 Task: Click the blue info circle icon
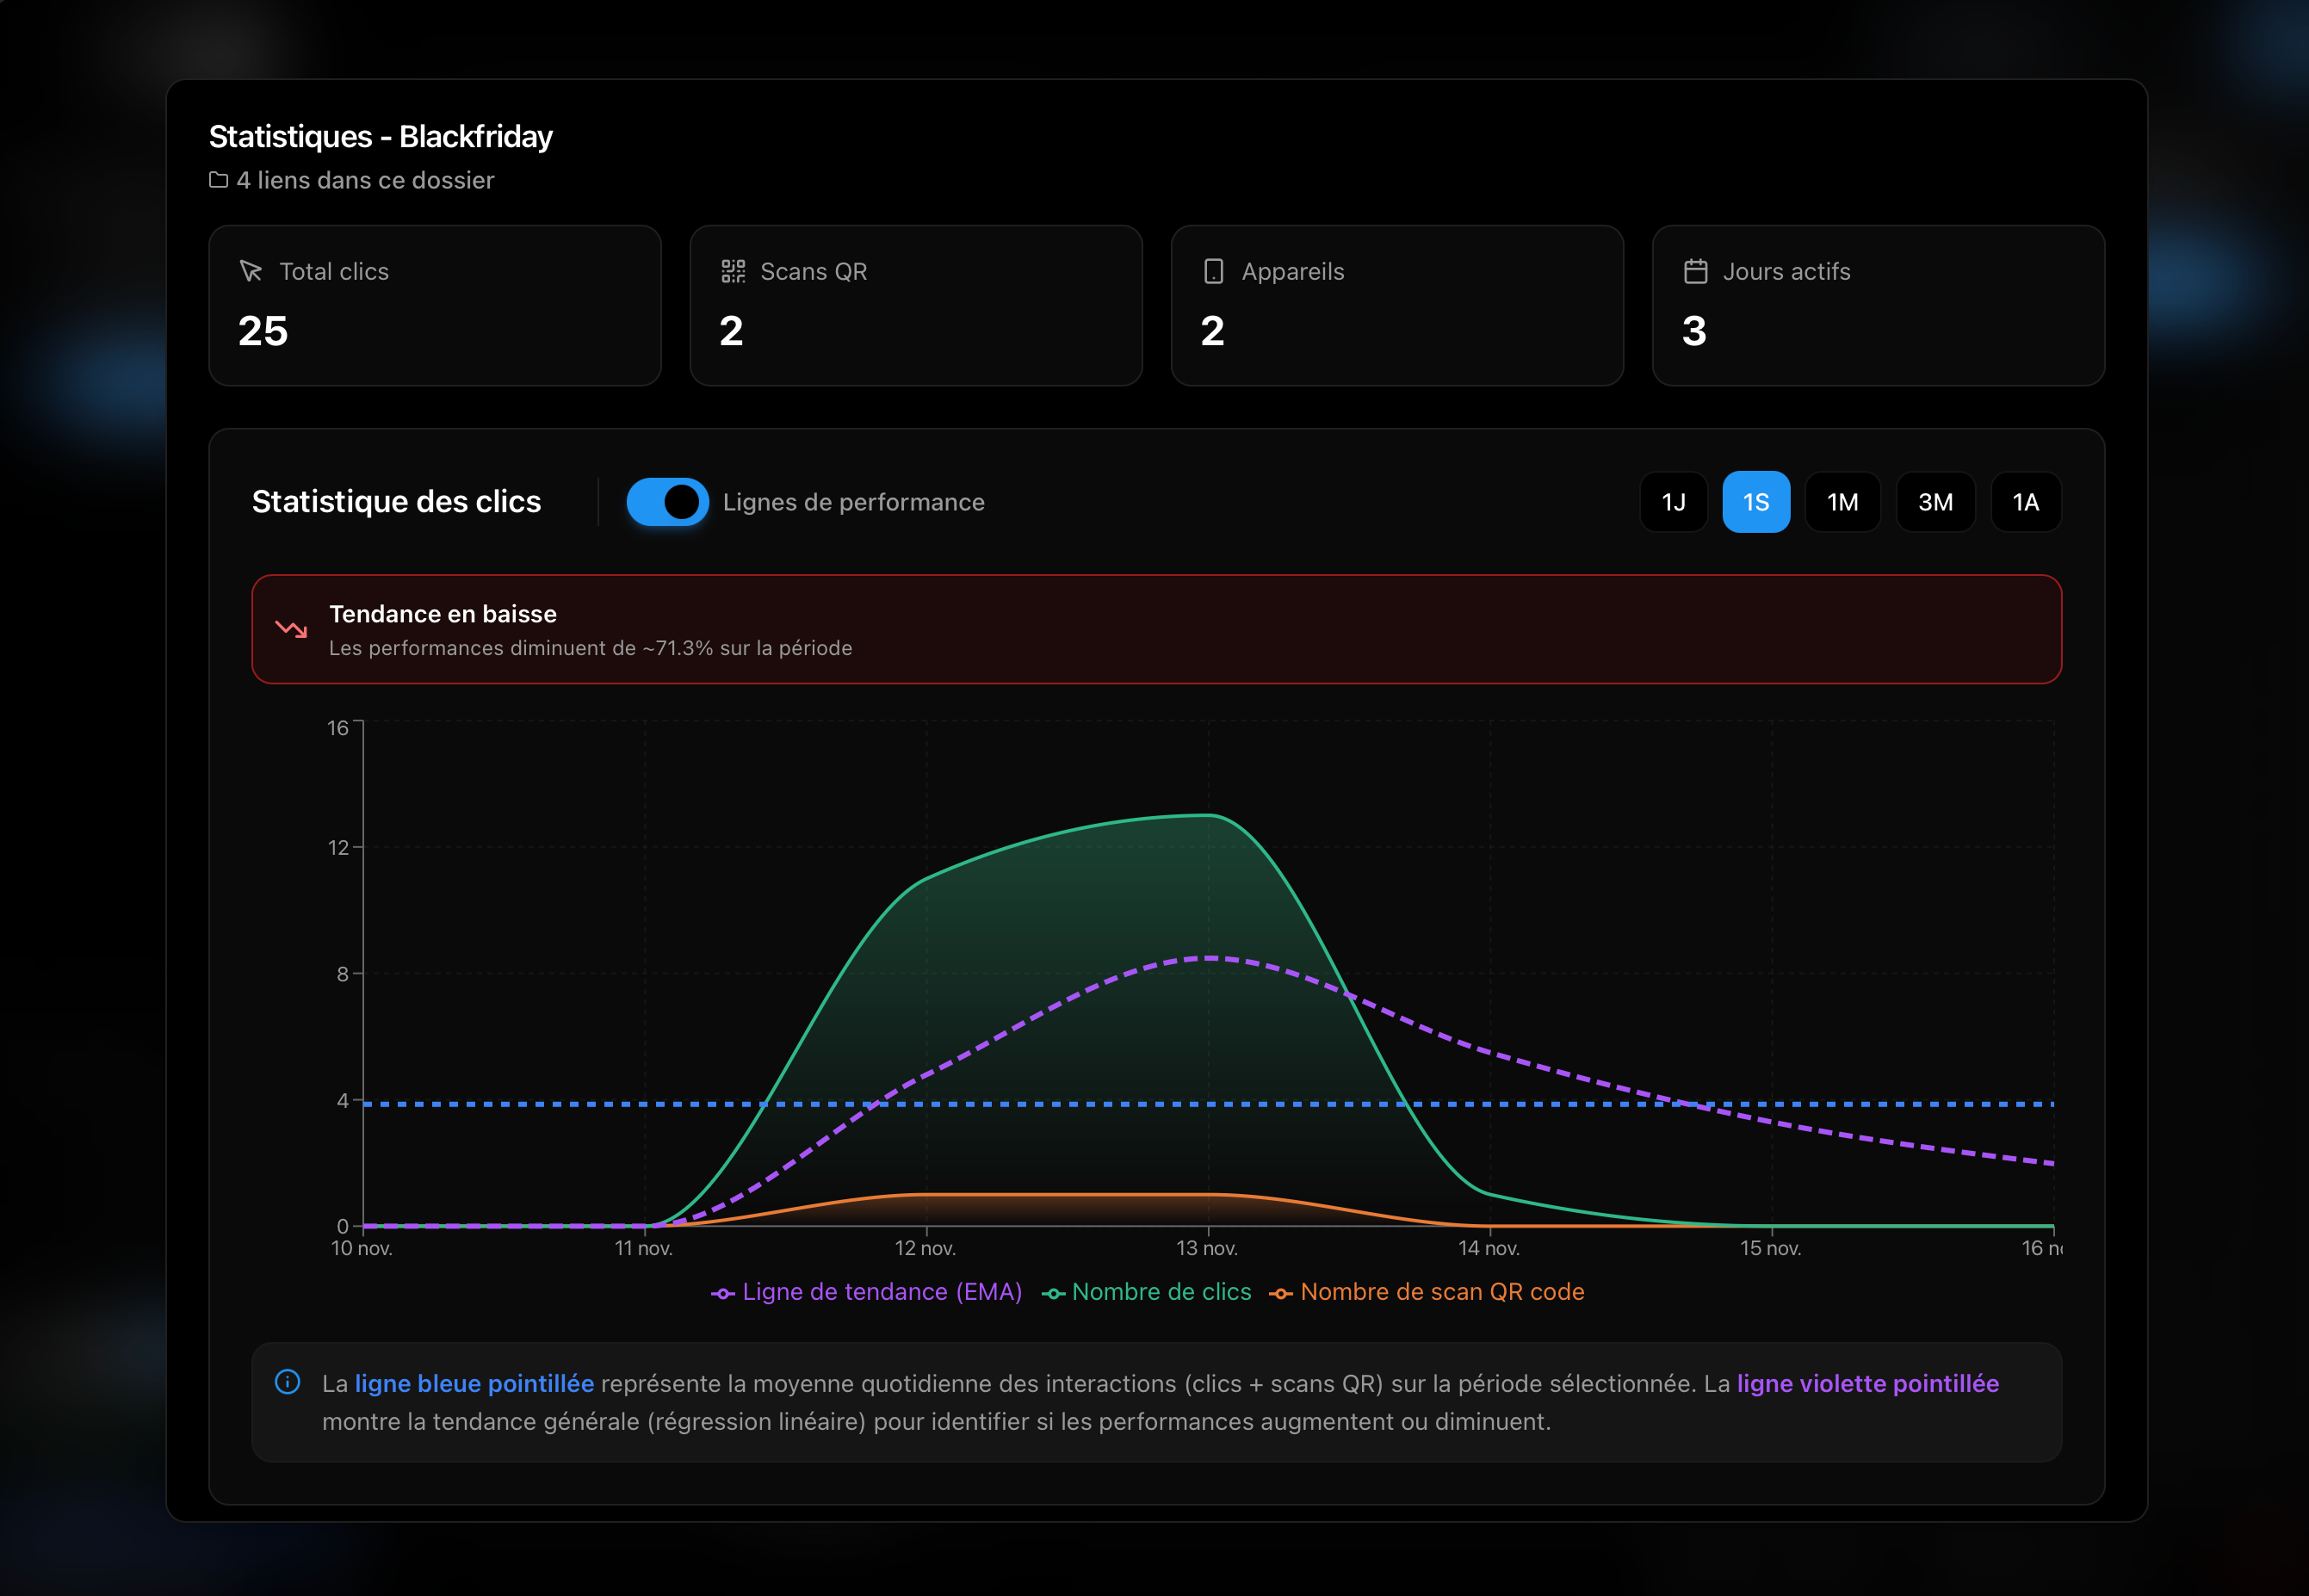(287, 1382)
